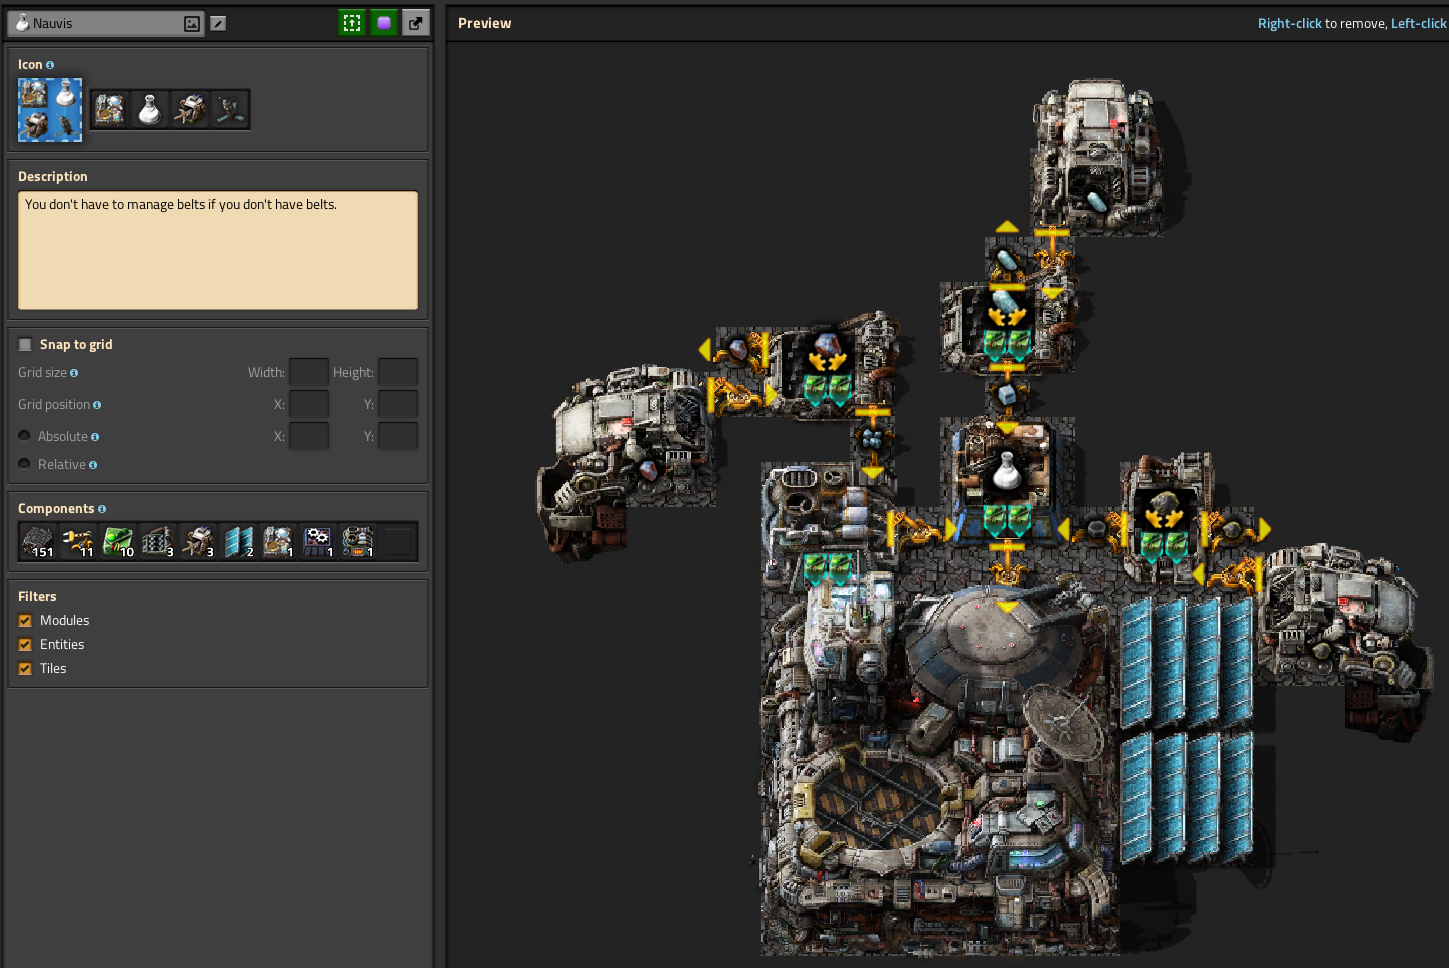The width and height of the screenshot is (1449, 968).
Task: Click the Grid position info icon
Action: [x=97, y=405]
